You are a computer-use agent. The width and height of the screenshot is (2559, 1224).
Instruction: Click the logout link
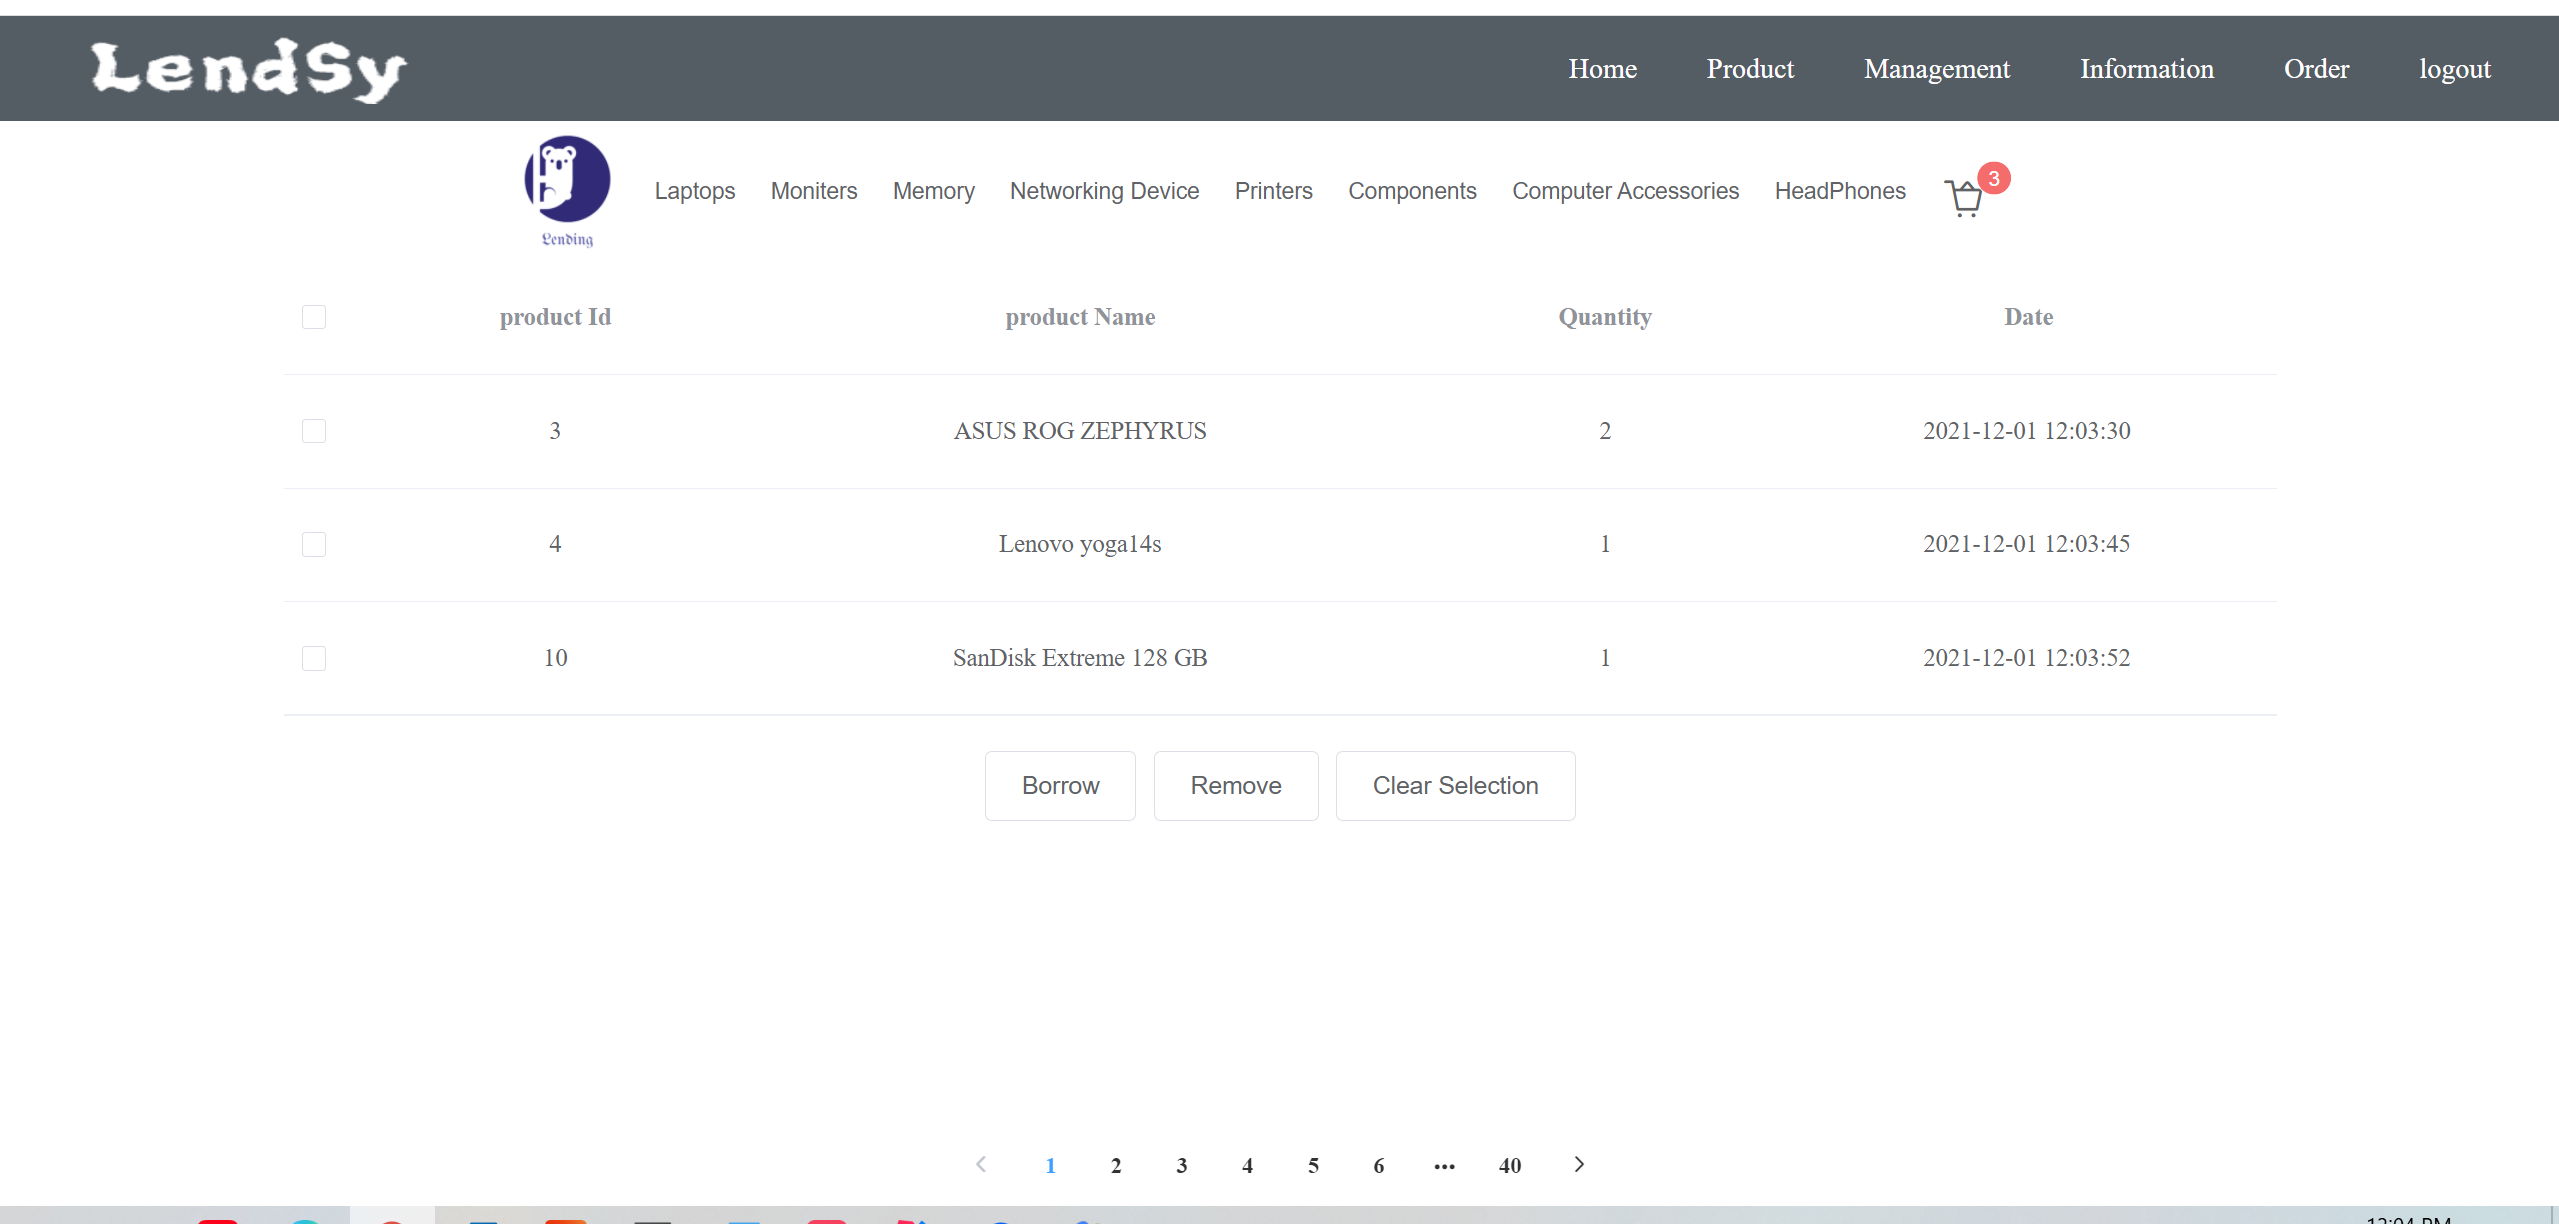pos(2454,69)
